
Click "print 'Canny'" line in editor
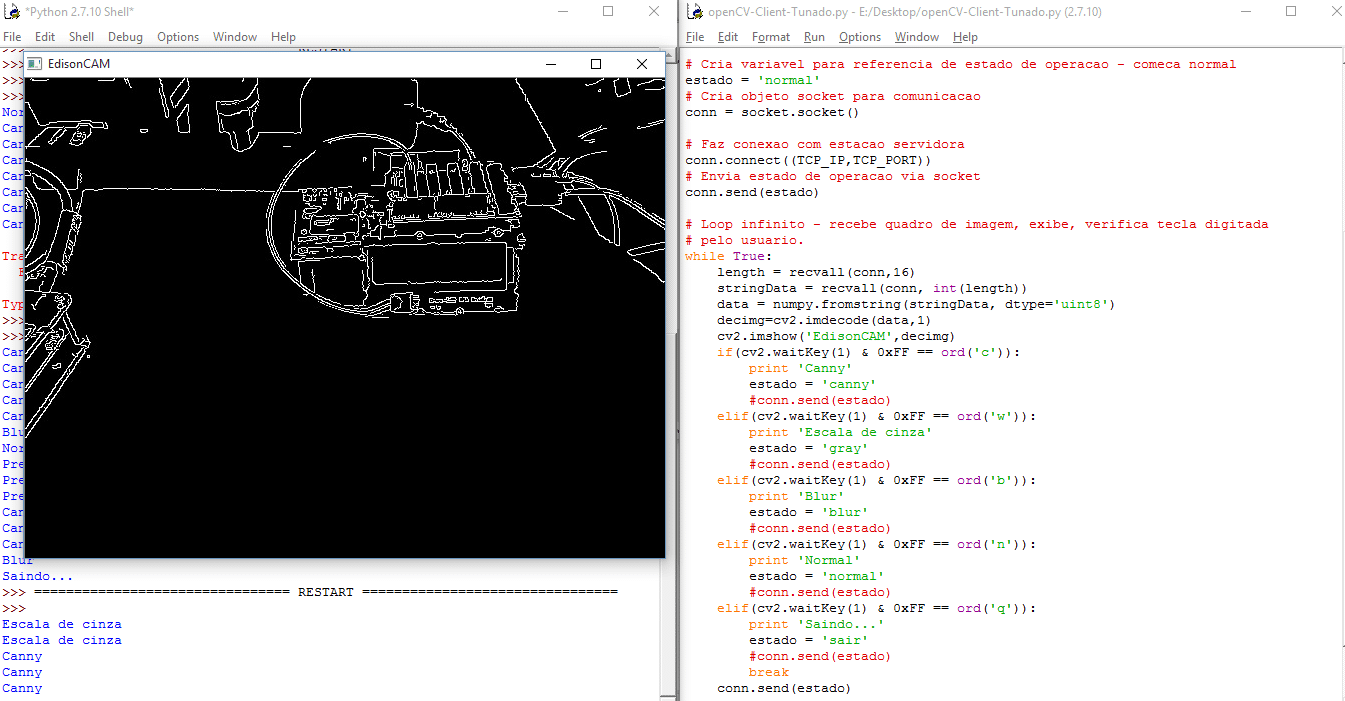800,368
